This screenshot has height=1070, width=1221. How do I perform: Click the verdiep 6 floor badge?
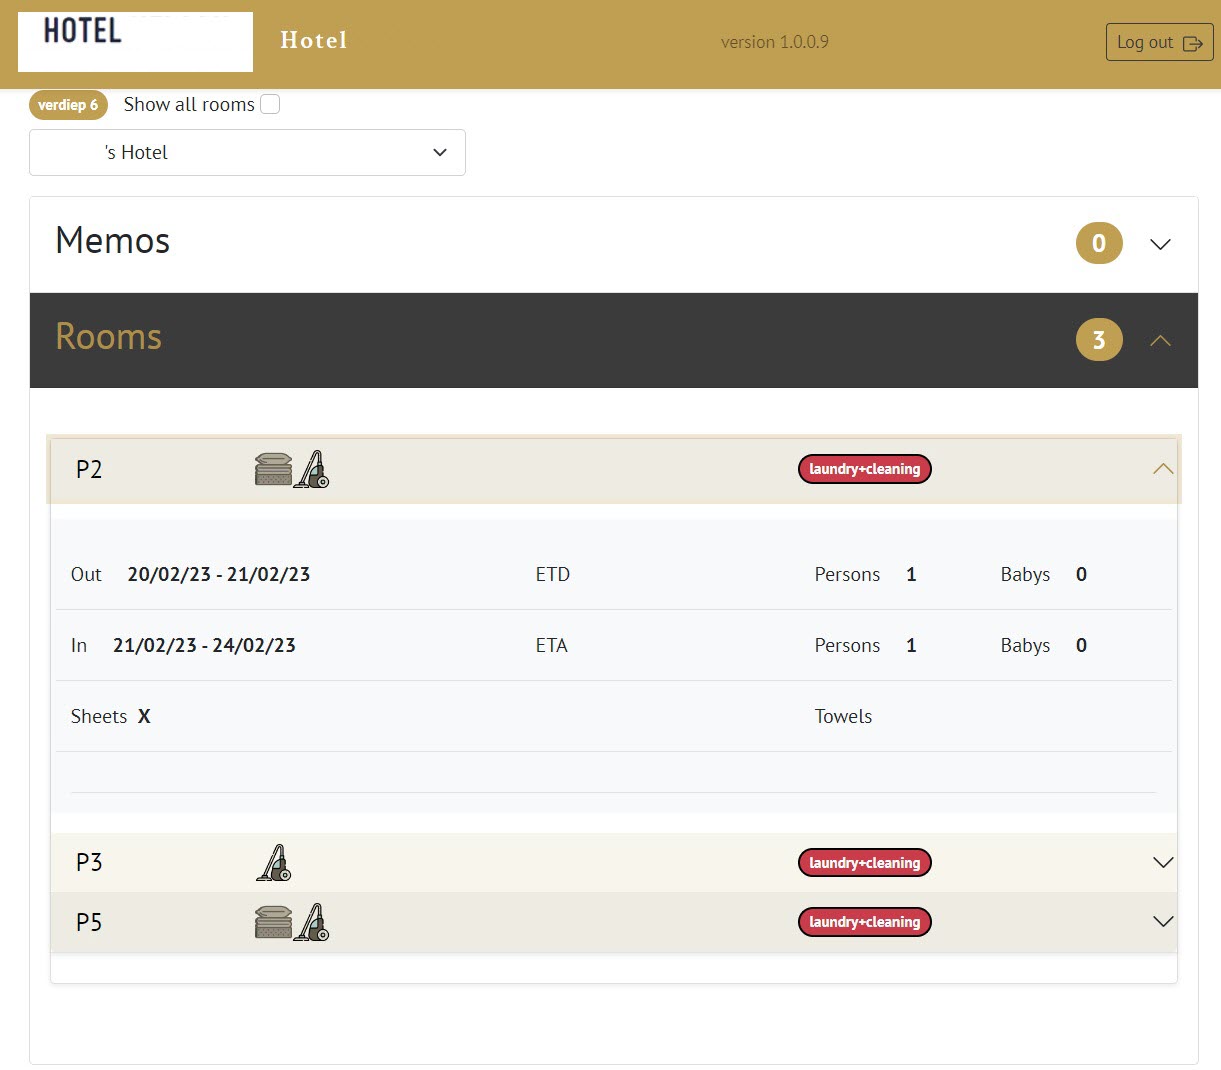point(68,105)
